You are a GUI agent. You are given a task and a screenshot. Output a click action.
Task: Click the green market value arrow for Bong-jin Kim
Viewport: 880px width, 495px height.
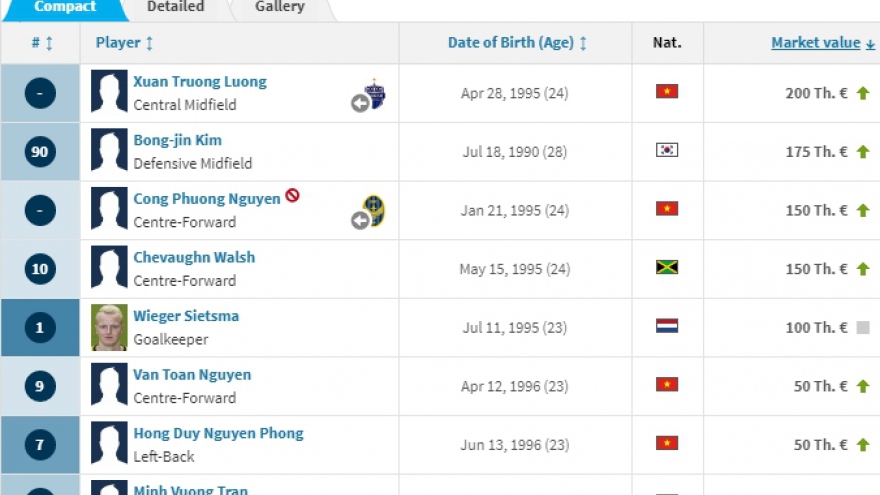[863, 151]
